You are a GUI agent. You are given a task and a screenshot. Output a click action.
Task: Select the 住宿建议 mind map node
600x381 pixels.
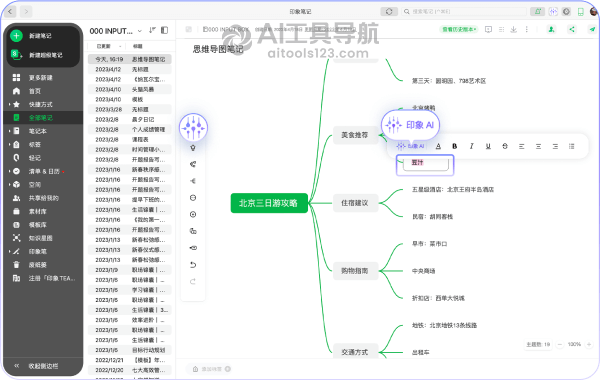pos(355,203)
